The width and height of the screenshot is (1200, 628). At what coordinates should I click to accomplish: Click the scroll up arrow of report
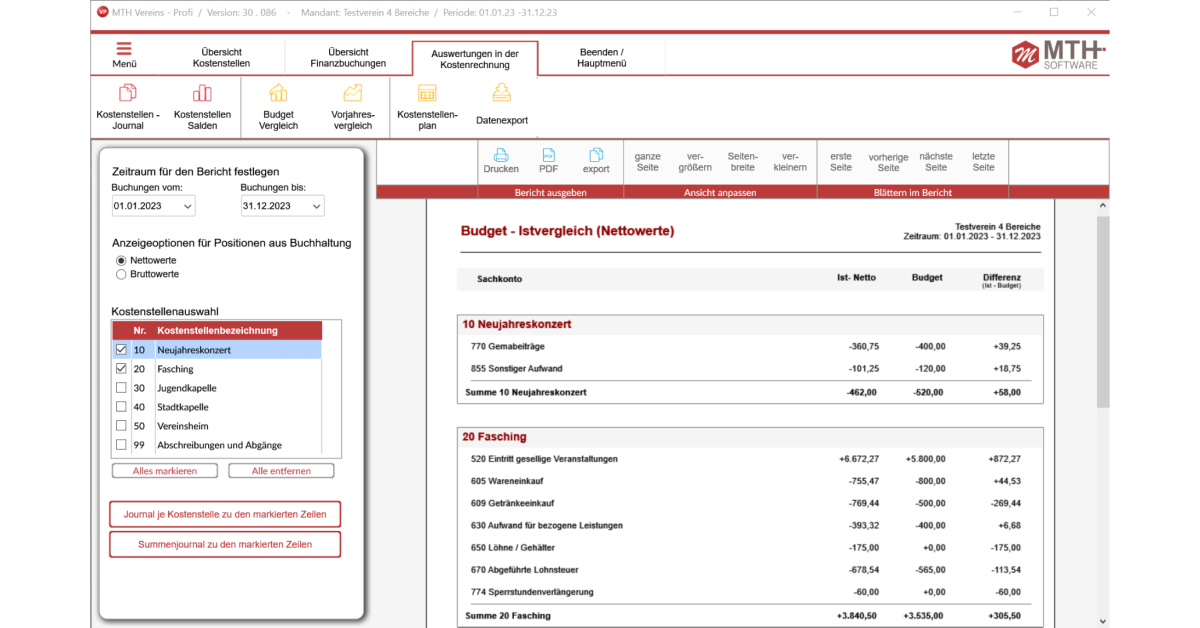point(1103,206)
